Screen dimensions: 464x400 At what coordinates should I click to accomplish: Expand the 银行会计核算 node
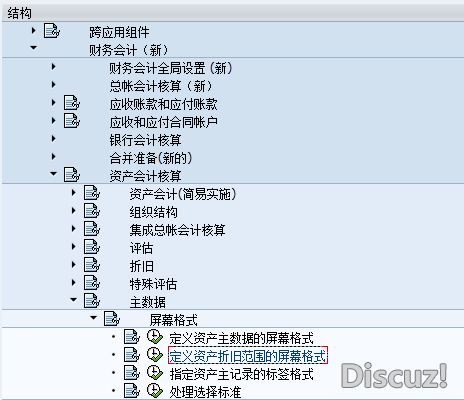pyautogui.click(x=53, y=139)
